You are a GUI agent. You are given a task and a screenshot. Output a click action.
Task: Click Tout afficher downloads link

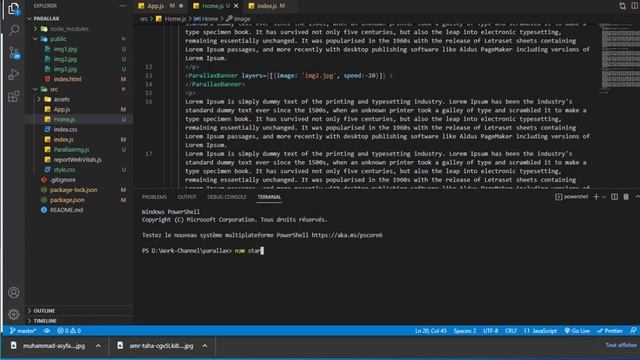point(621,345)
